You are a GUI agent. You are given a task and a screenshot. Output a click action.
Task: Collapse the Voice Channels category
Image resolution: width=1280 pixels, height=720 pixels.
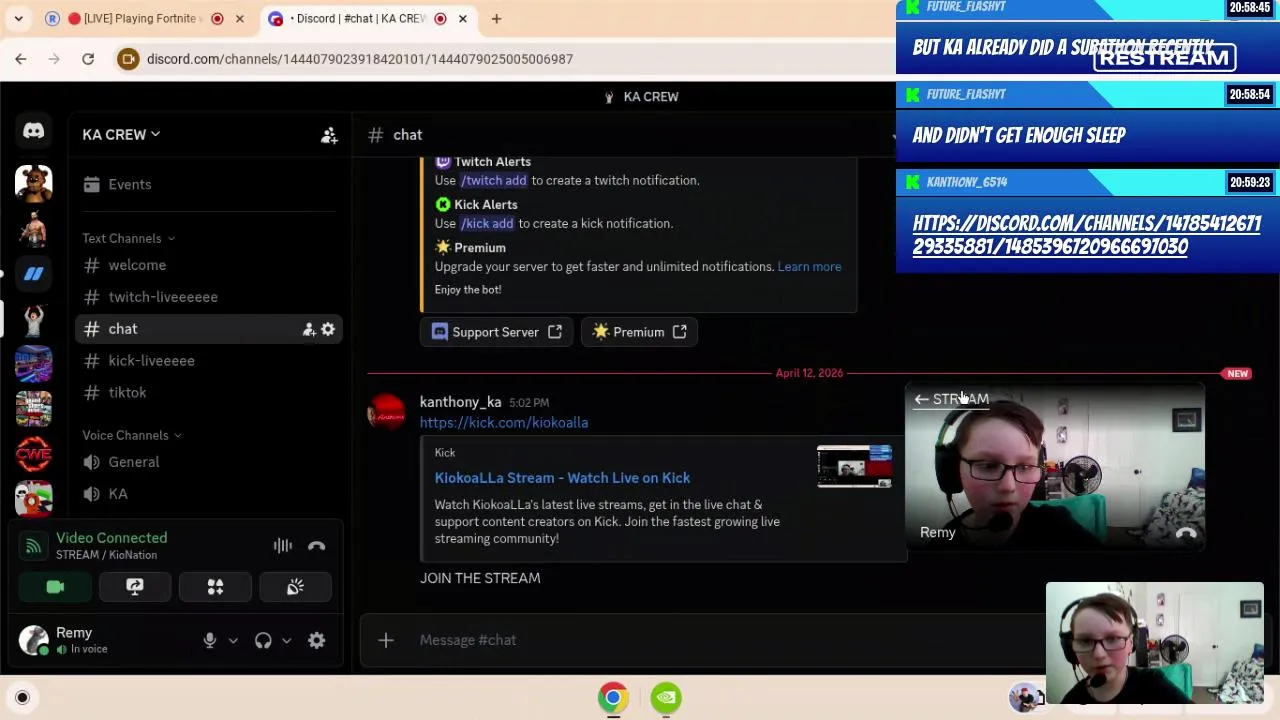tap(132, 435)
